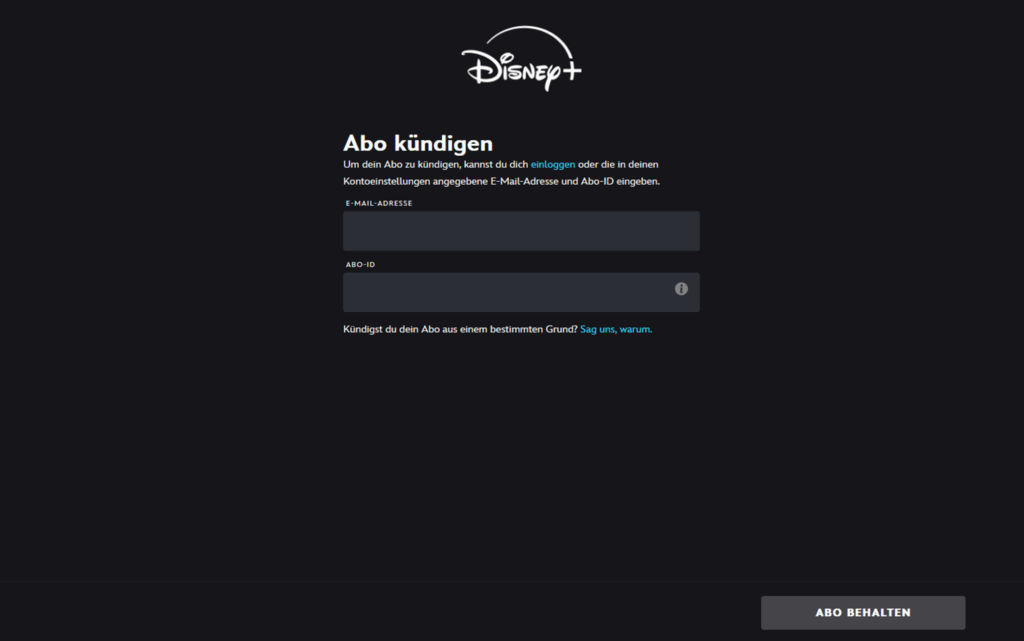The width and height of the screenshot is (1024, 641).
Task: Click the plus sign in the Disney+ logo
Action: 568,73
